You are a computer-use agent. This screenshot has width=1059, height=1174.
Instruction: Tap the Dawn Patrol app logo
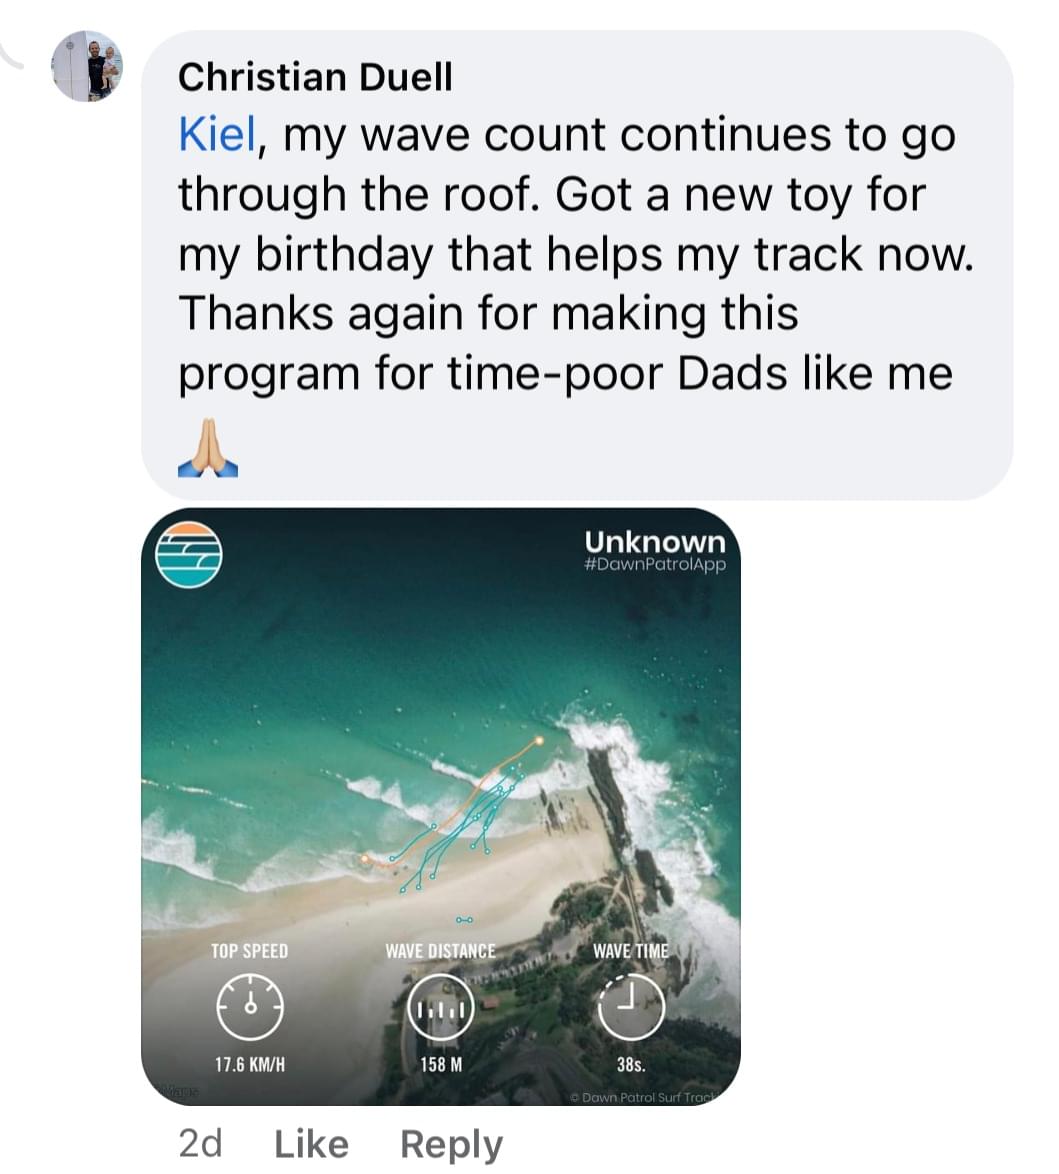189,554
